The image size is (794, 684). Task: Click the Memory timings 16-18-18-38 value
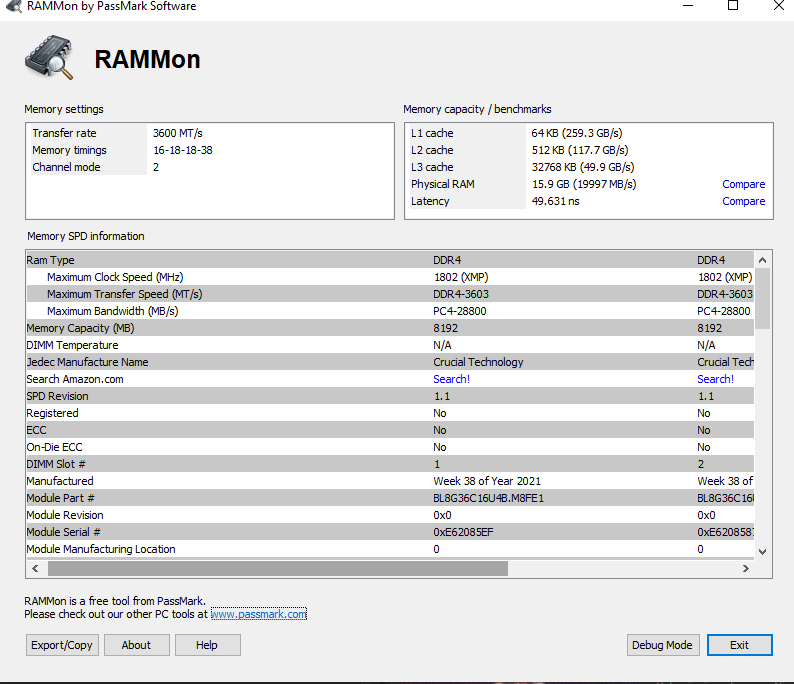coord(183,150)
